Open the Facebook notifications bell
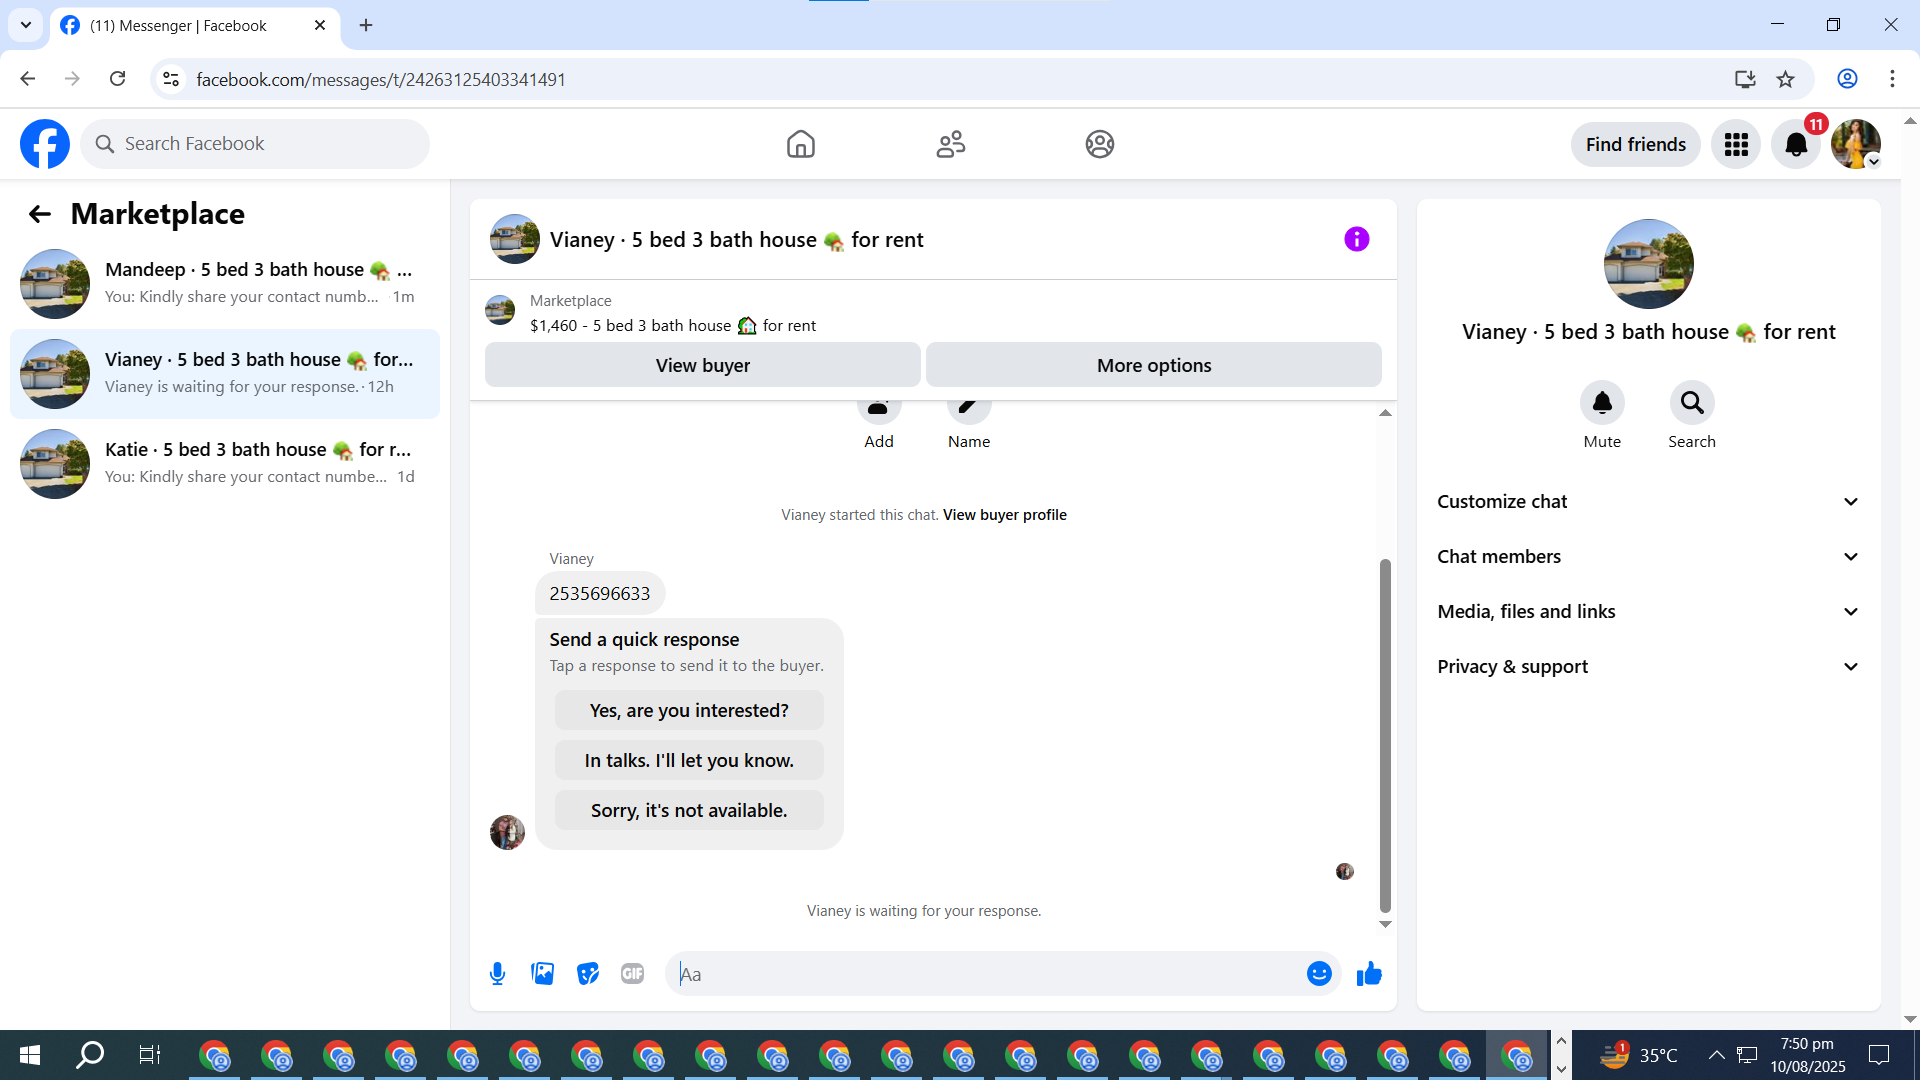The width and height of the screenshot is (1920, 1080). point(1796,144)
